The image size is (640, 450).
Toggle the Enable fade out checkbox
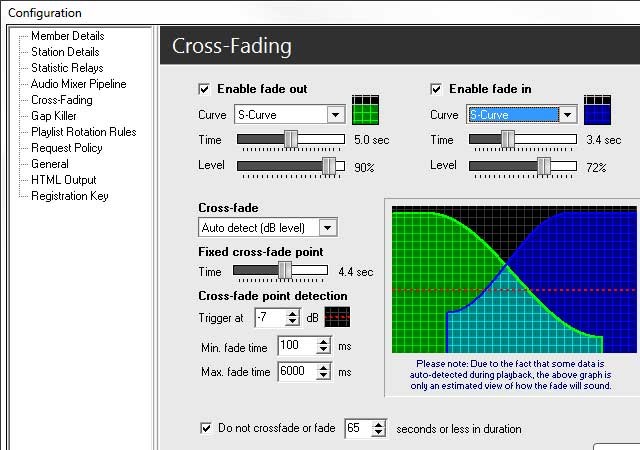[205, 89]
